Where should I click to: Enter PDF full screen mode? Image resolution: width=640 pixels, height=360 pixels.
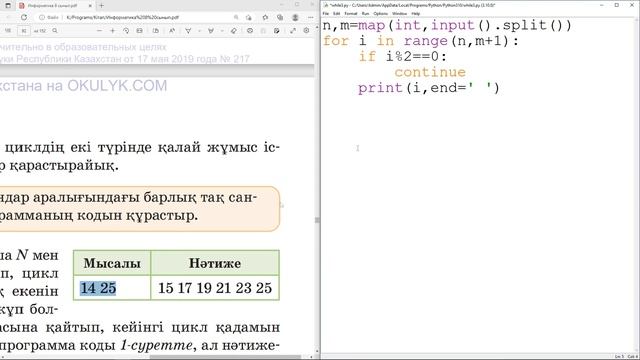tap(293, 31)
